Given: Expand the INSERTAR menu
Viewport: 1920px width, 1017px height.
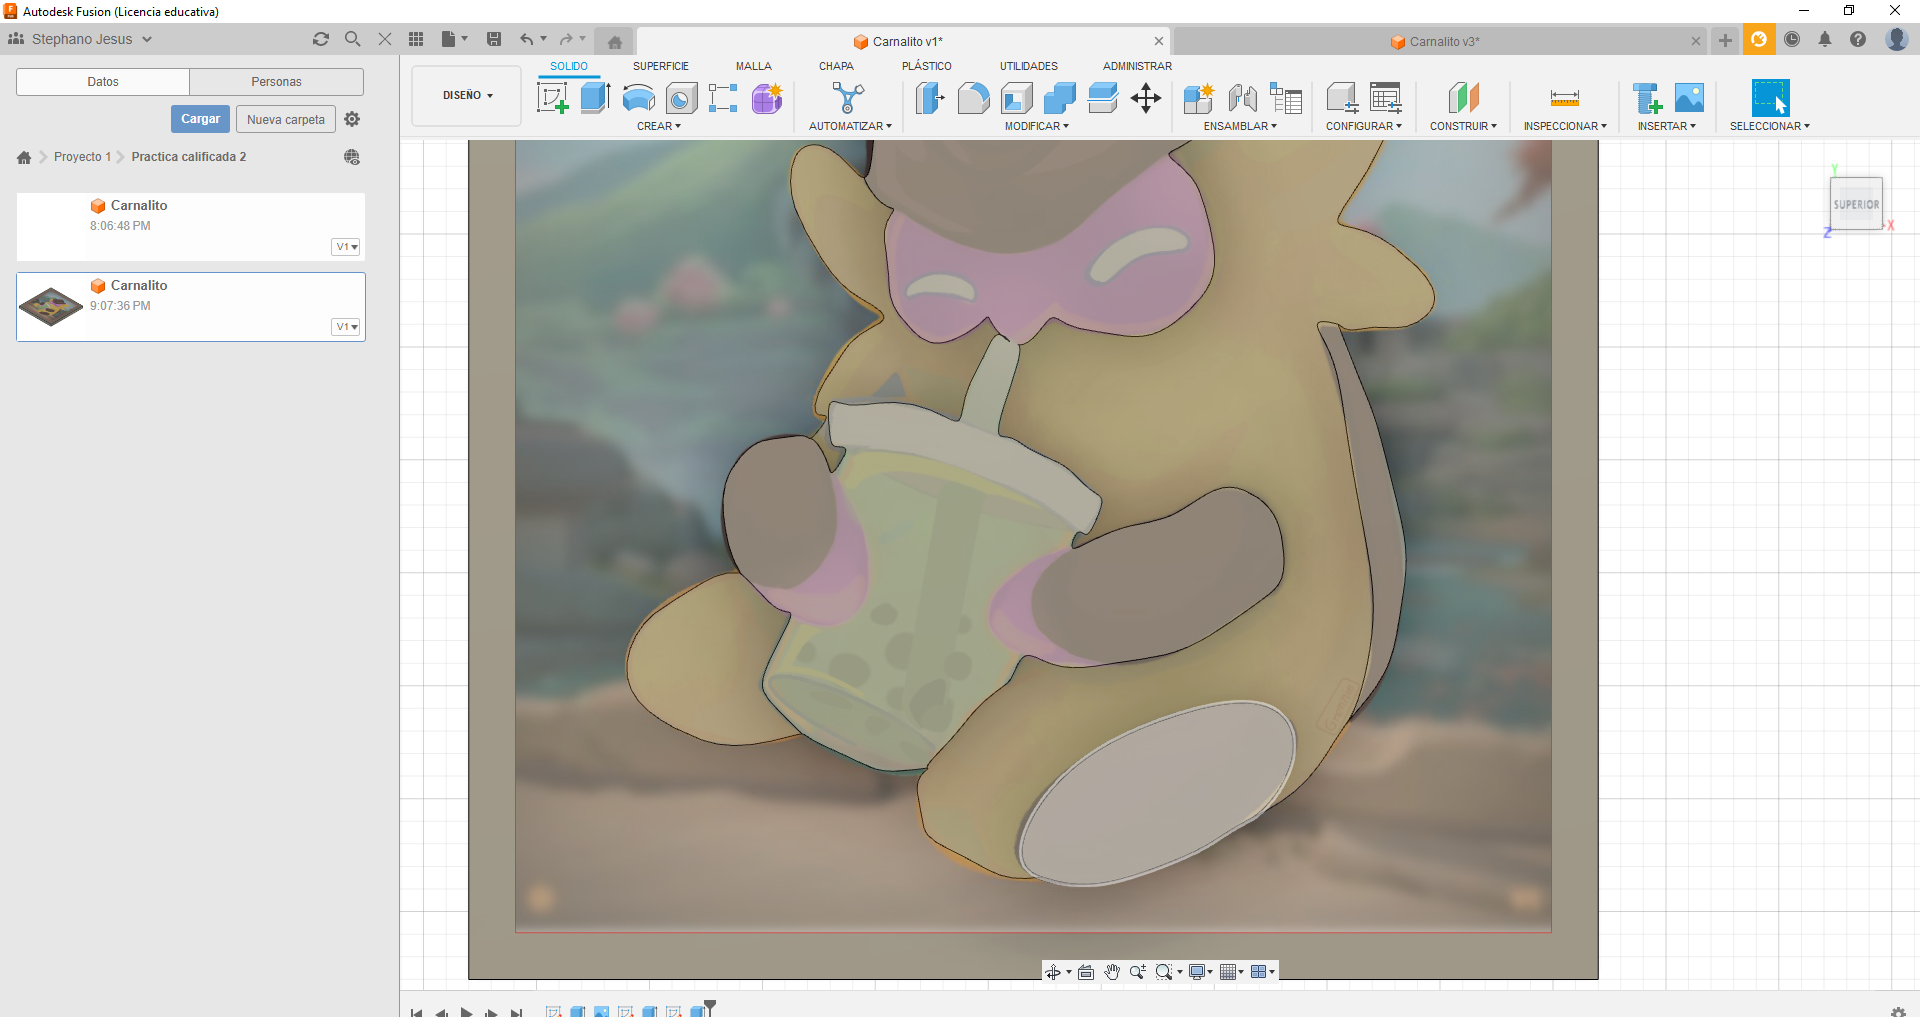Looking at the screenshot, I should click(1666, 126).
